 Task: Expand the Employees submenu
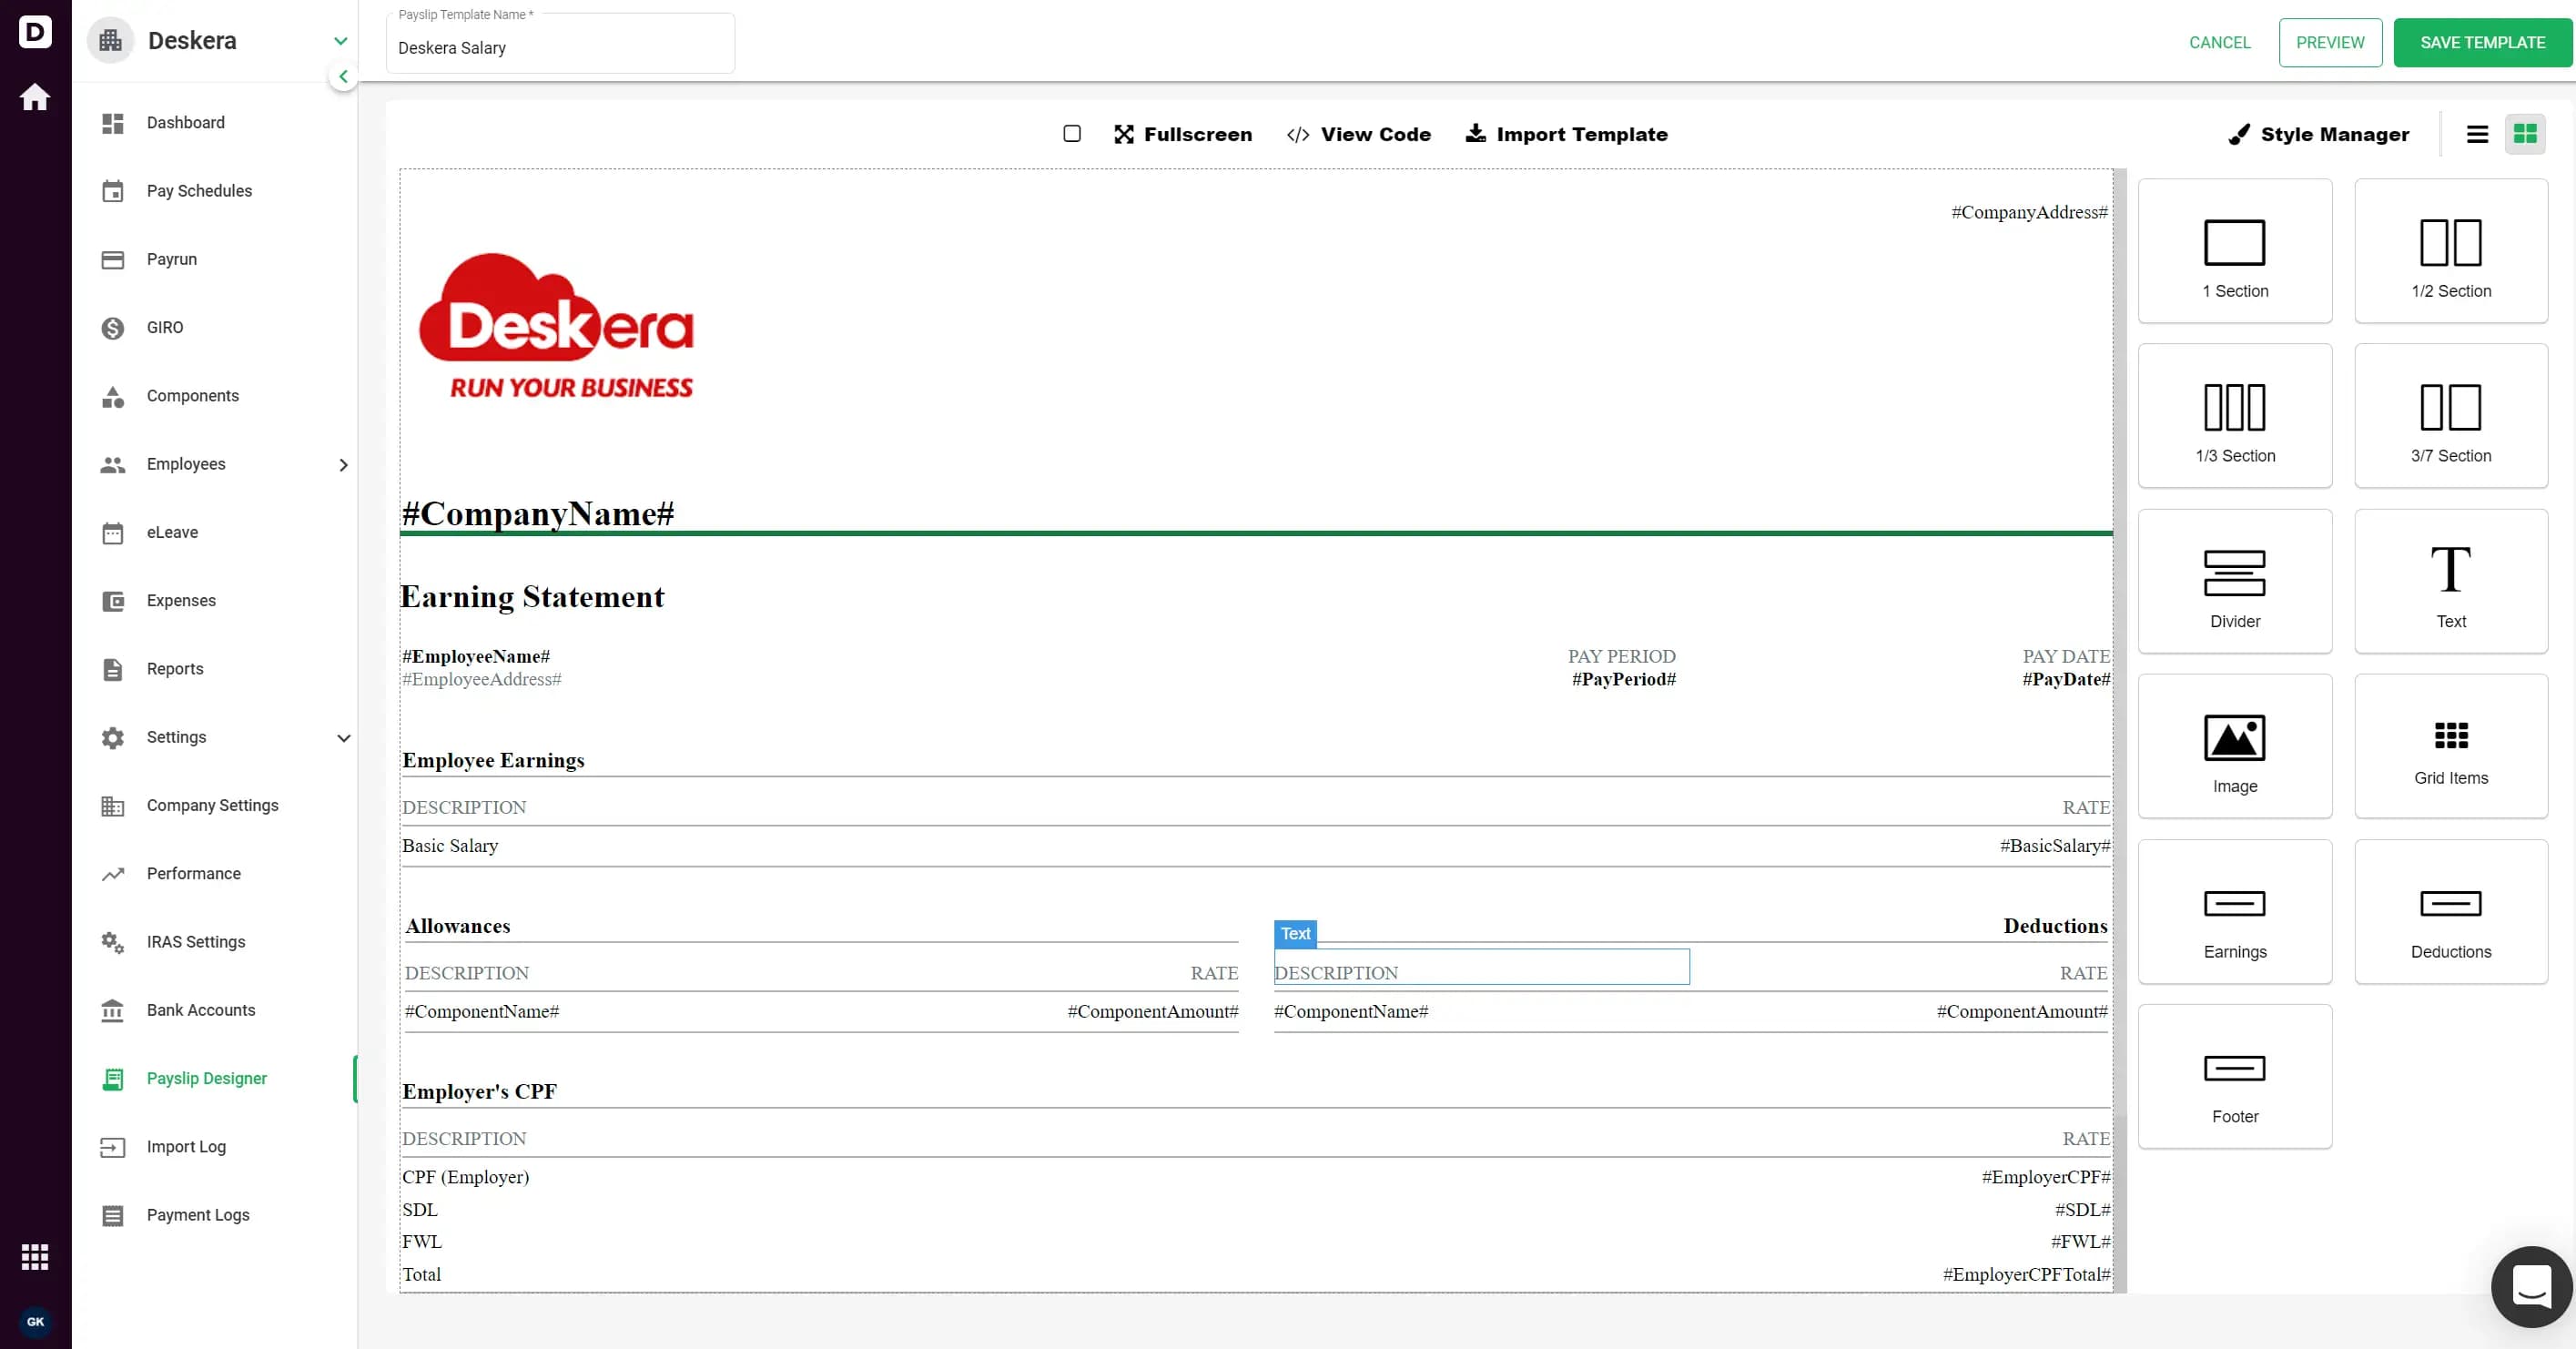tap(344, 464)
